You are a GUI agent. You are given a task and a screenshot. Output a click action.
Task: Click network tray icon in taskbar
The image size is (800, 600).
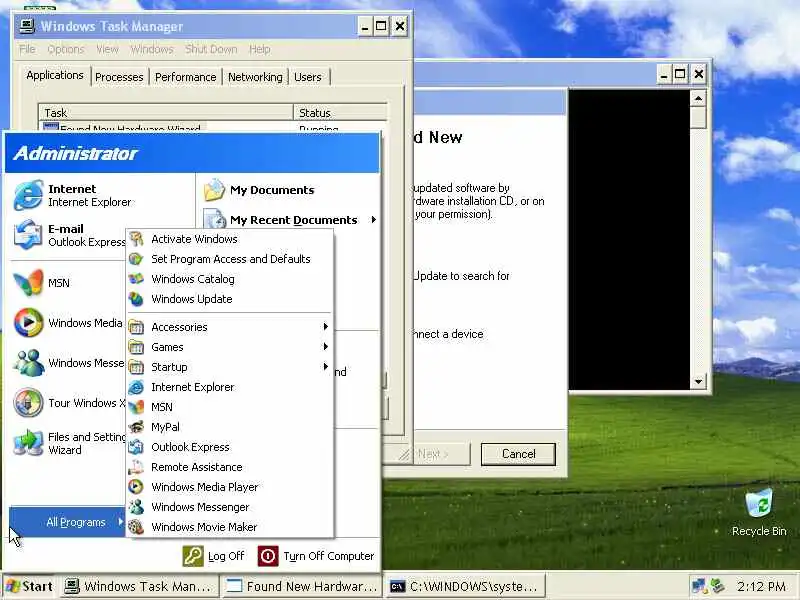pyautogui.click(x=698, y=586)
